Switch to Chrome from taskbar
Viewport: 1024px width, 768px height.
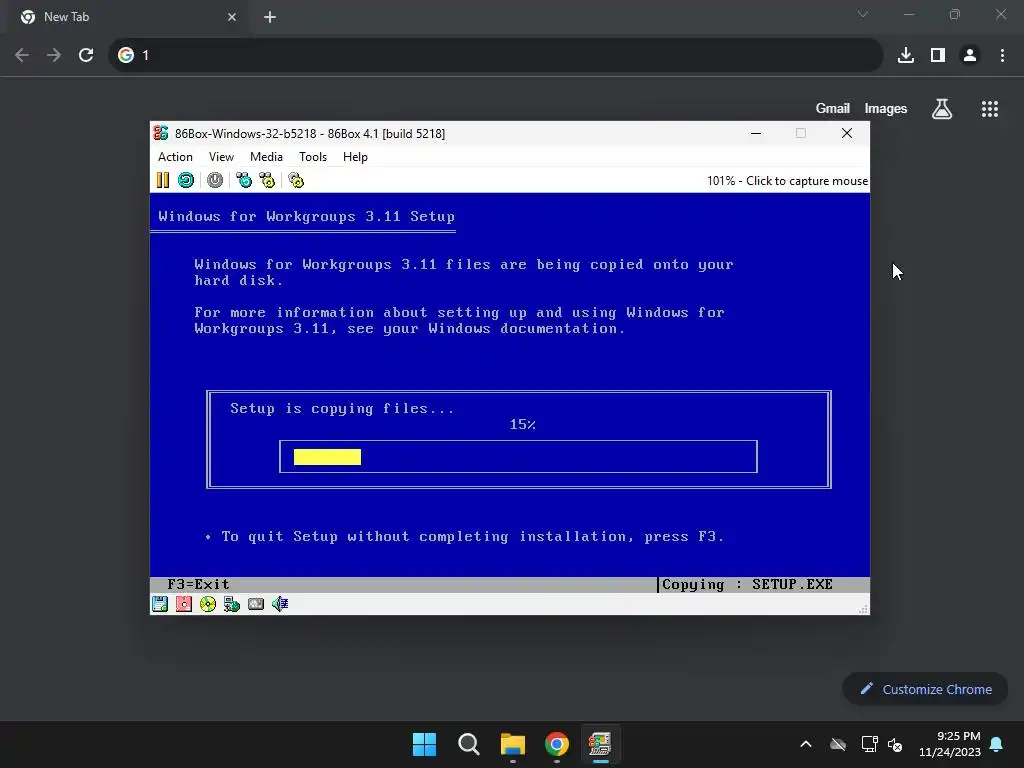pyautogui.click(x=557, y=744)
